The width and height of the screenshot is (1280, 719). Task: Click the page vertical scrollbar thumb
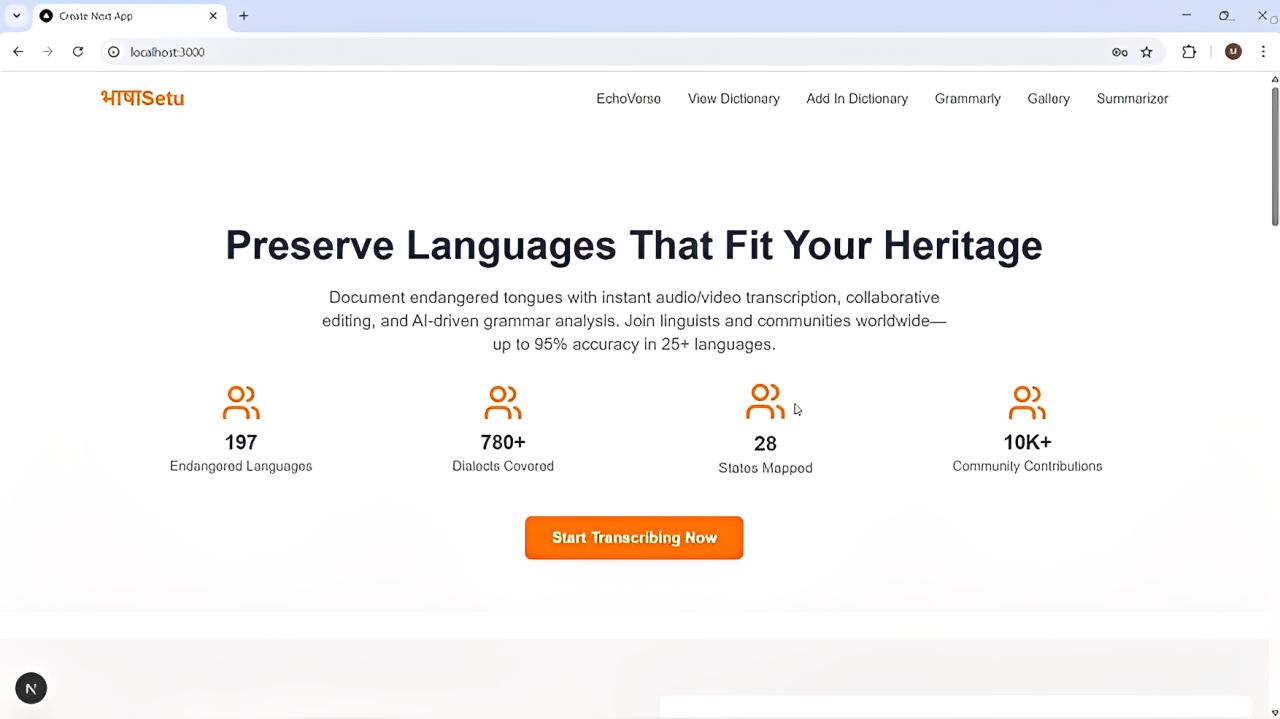pos(1274,155)
